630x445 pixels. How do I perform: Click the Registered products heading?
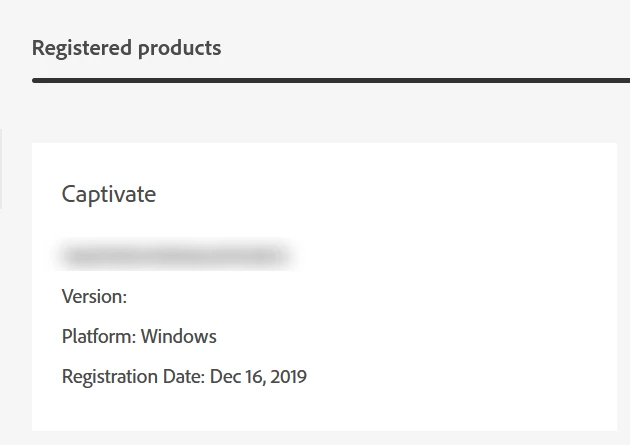pyautogui.click(x=126, y=48)
